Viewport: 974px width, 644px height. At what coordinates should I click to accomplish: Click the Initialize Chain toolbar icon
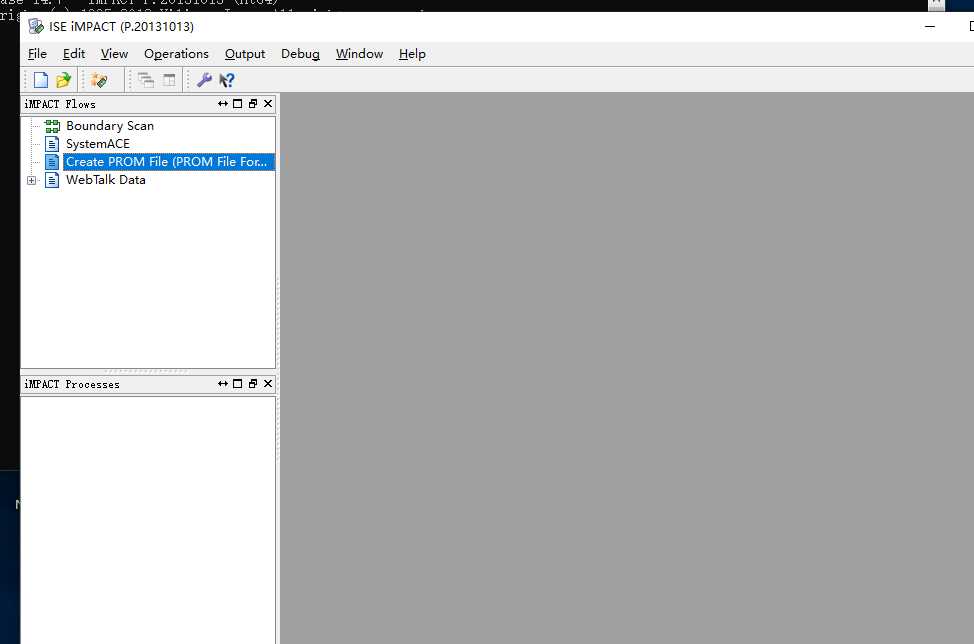pos(99,80)
